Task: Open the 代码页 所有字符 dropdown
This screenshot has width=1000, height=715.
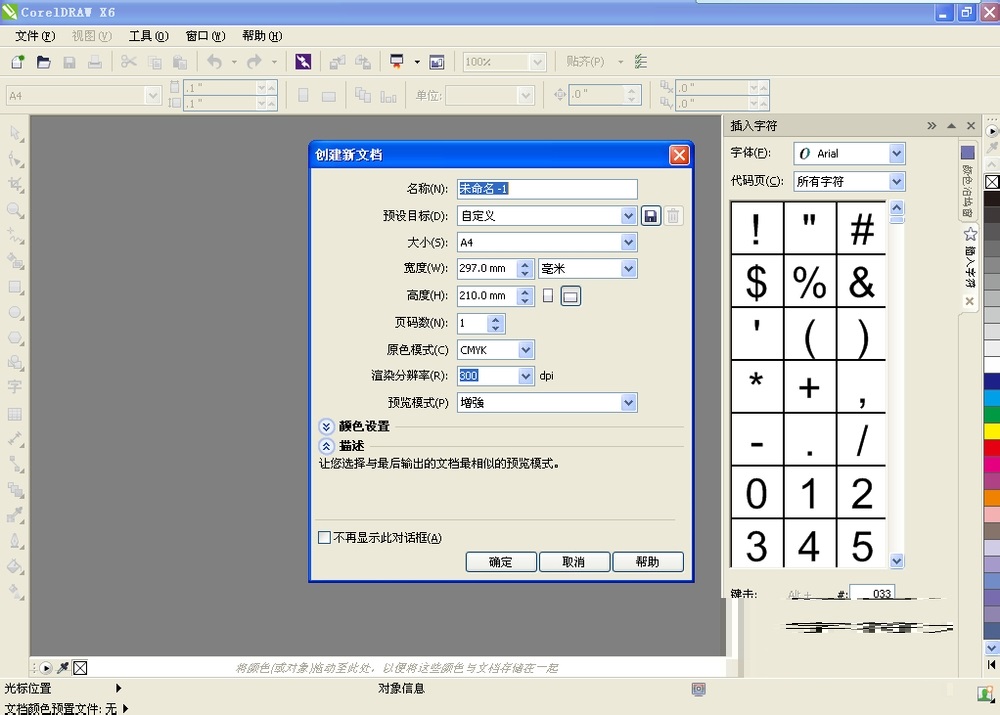Action: (896, 181)
